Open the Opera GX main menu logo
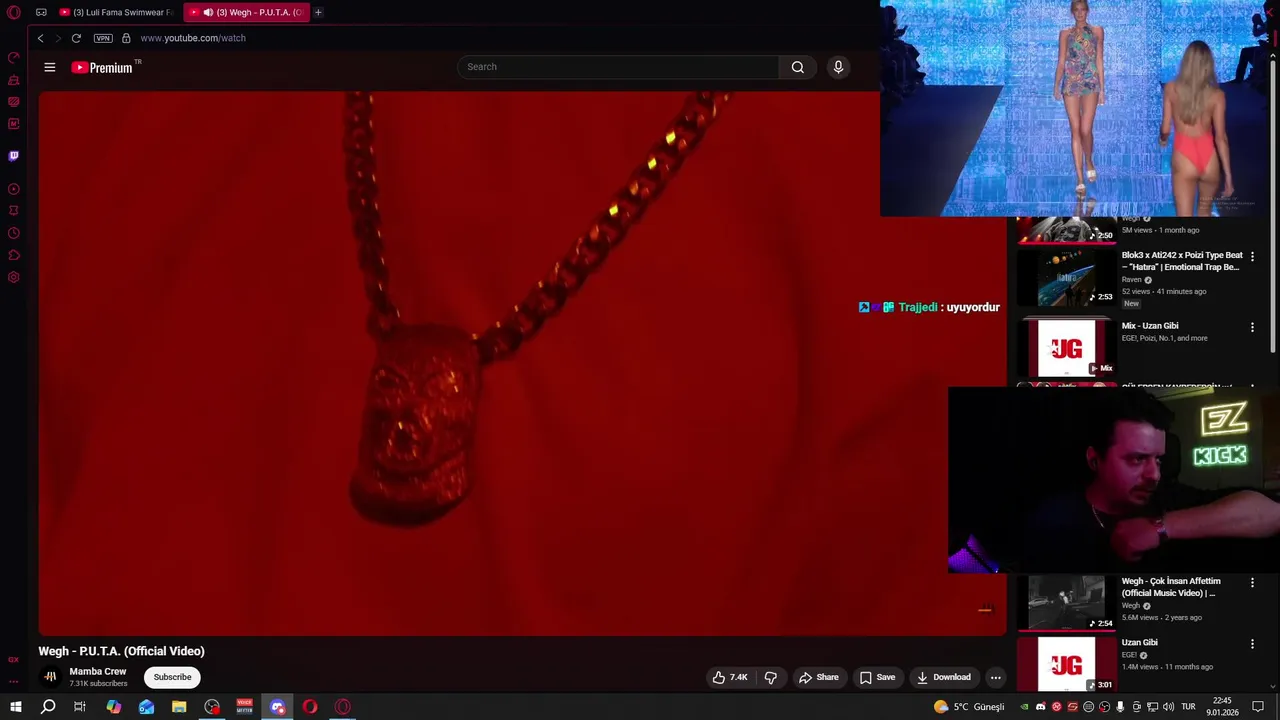The image size is (1280, 720). [14, 12]
